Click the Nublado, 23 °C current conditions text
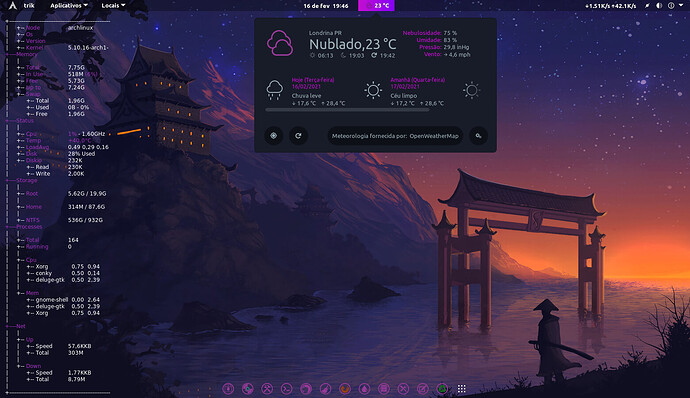690x398 pixels. coord(352,44)
